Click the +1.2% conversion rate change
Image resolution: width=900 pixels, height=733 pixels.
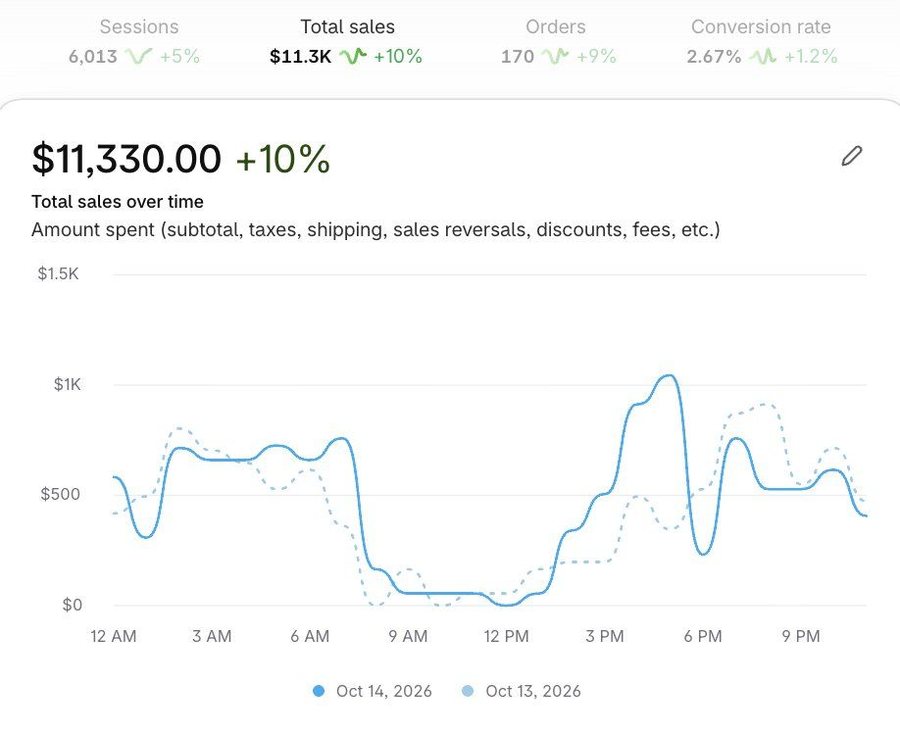810,56
